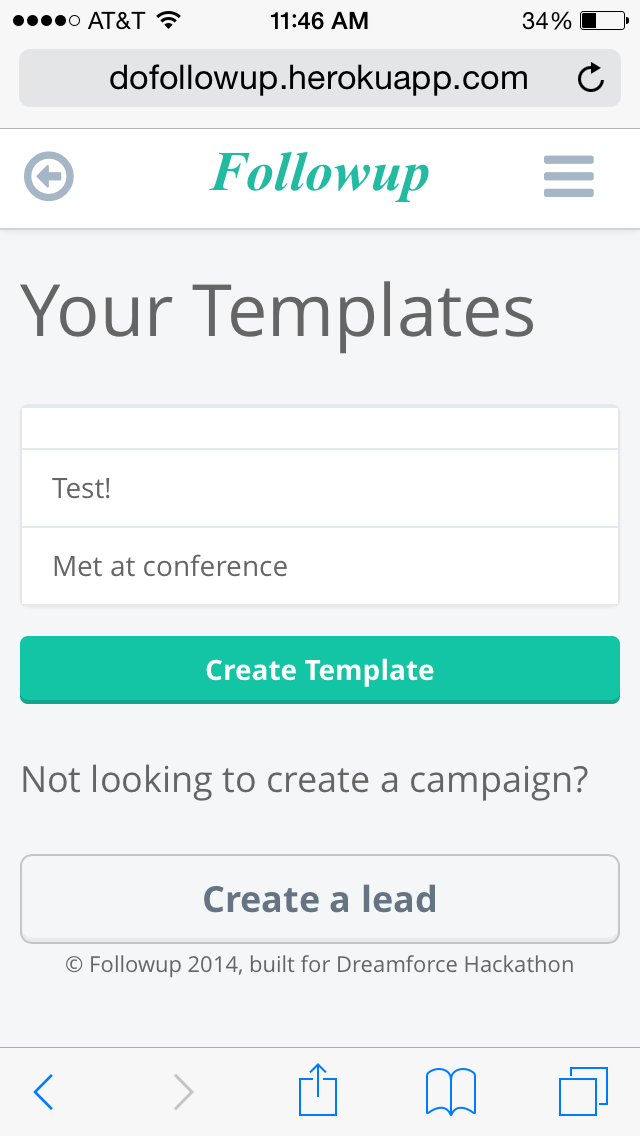Select the Met at conference template
Viewport: 640px width, 1136px height.
[320, 566]
